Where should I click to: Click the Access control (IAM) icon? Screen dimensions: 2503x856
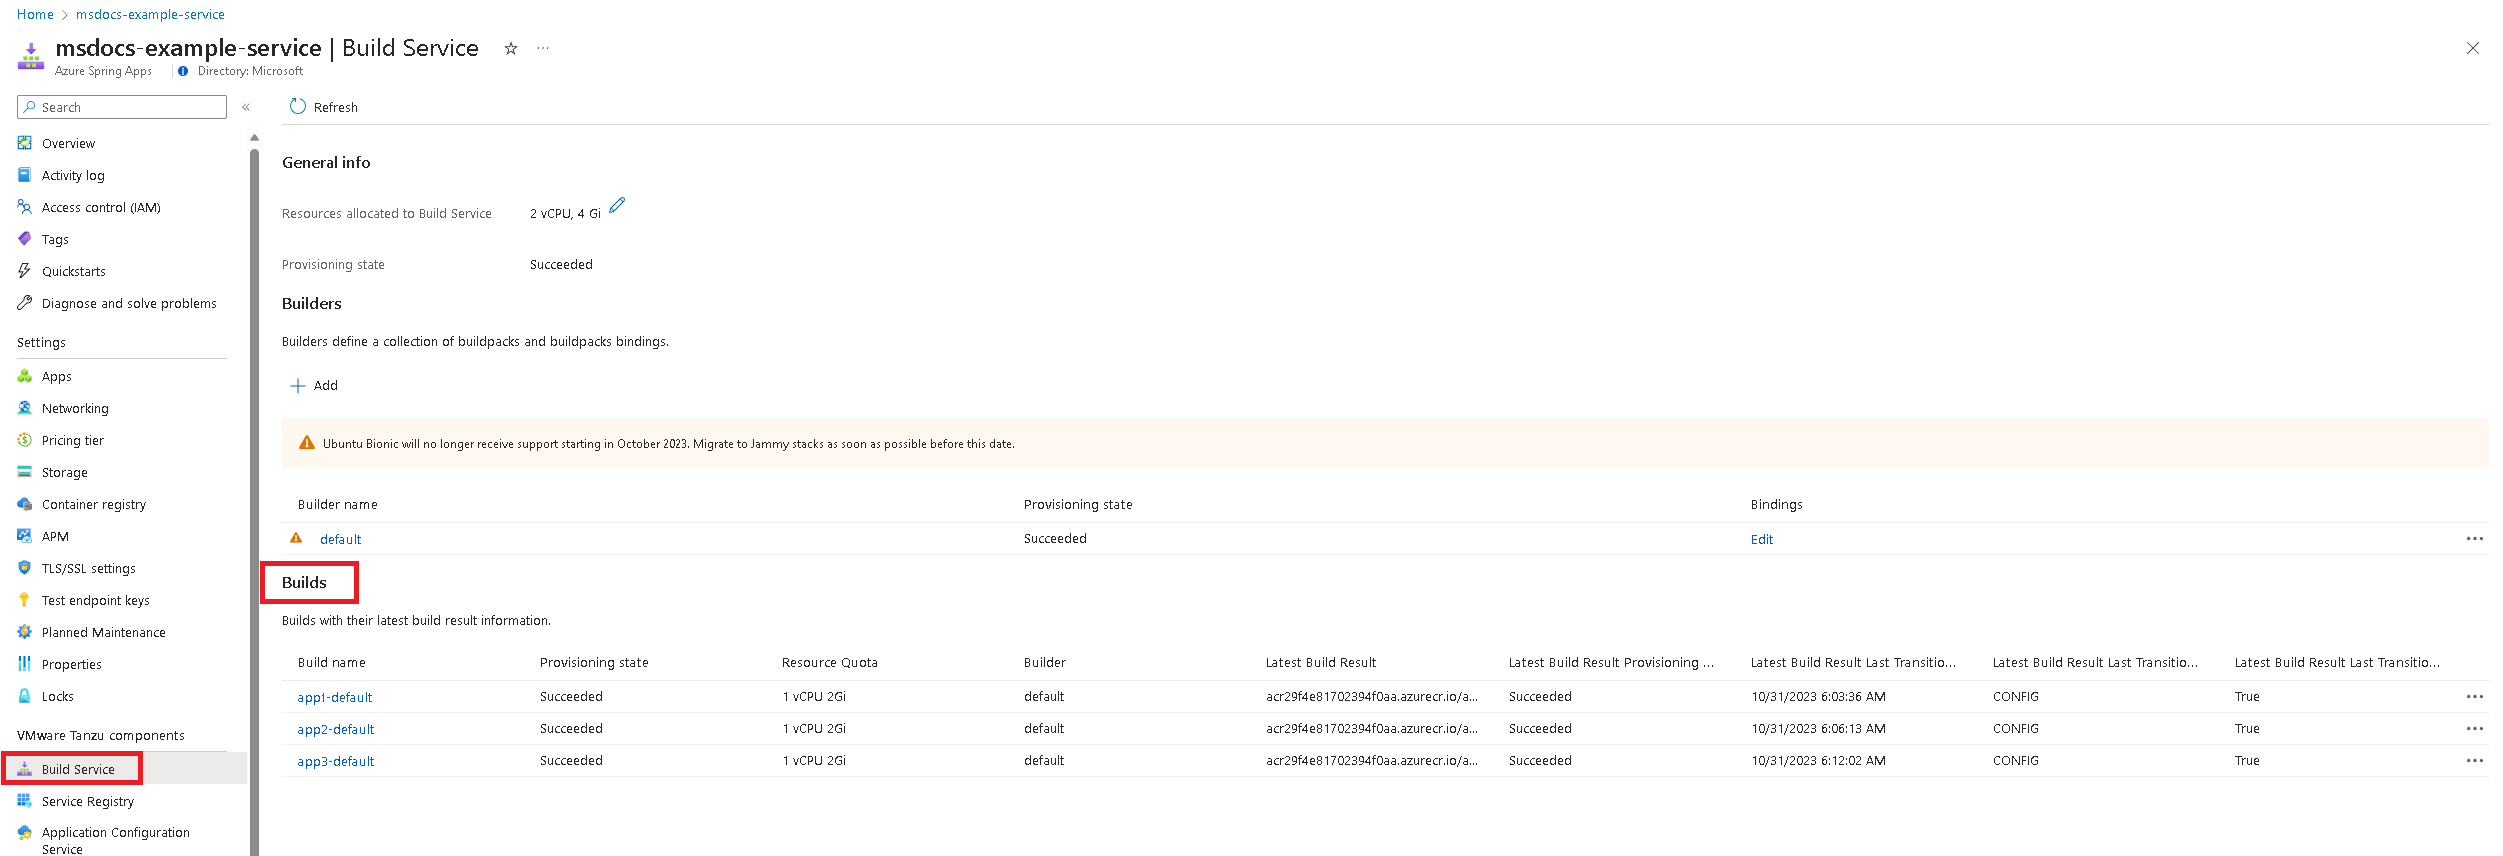(x=25, y=207)
